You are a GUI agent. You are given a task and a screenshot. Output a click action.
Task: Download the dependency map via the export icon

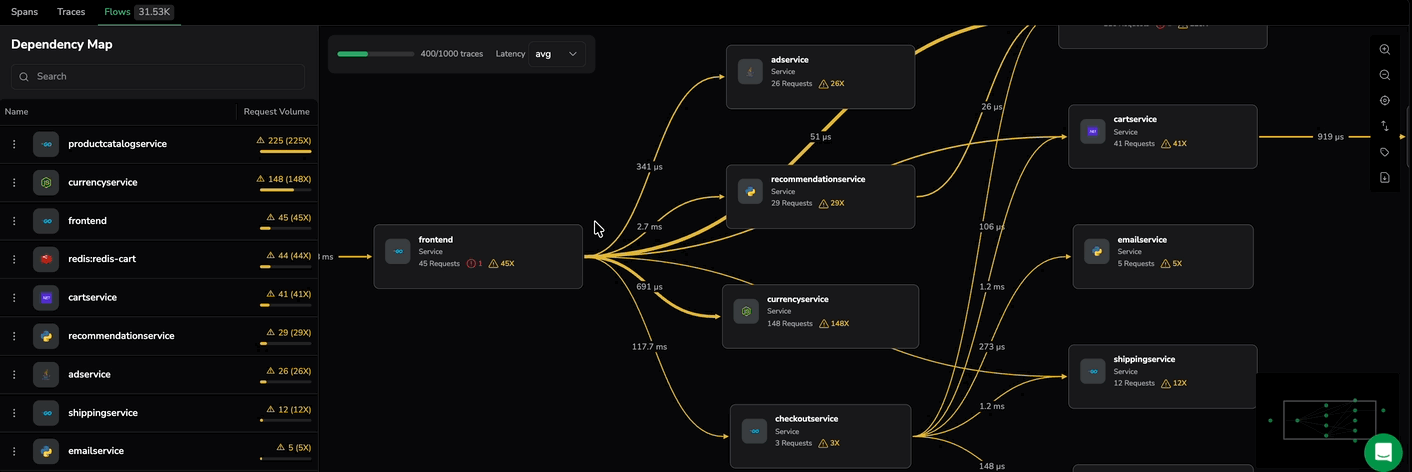coord(1385,178)
